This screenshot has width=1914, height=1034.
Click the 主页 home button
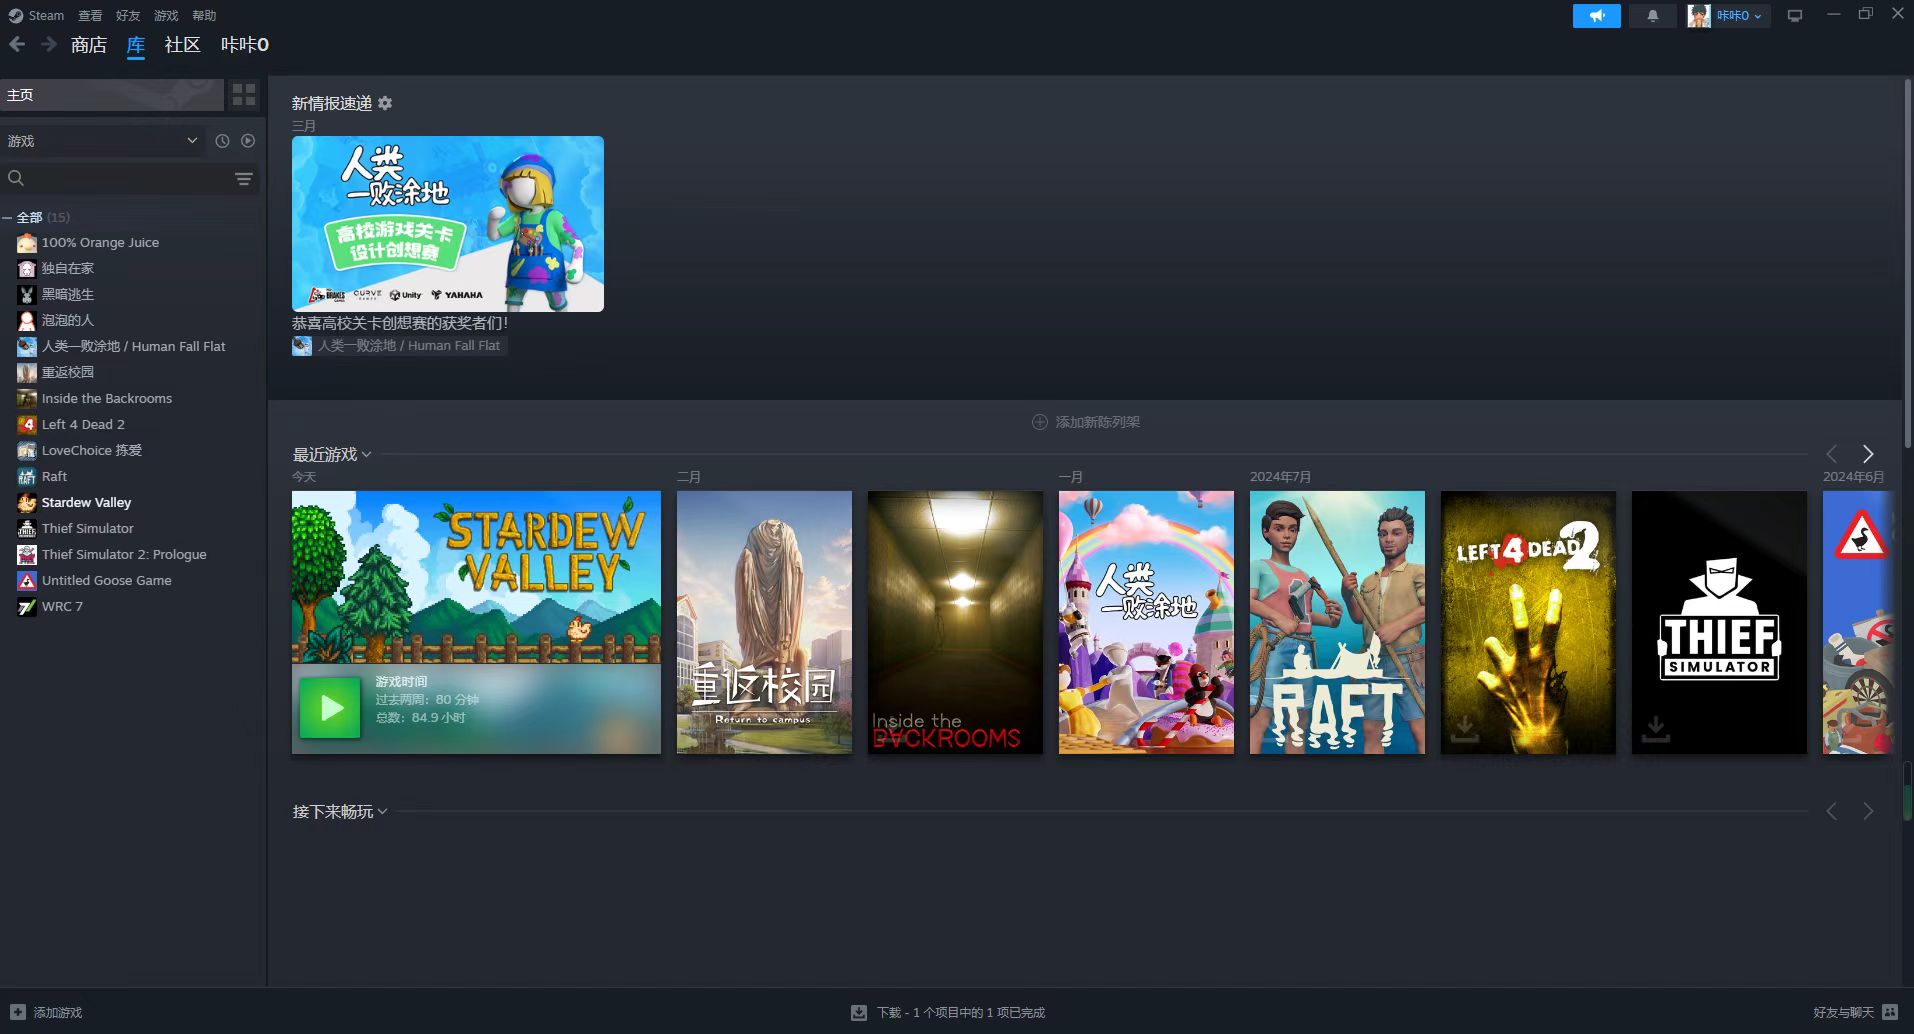[112, 95]
